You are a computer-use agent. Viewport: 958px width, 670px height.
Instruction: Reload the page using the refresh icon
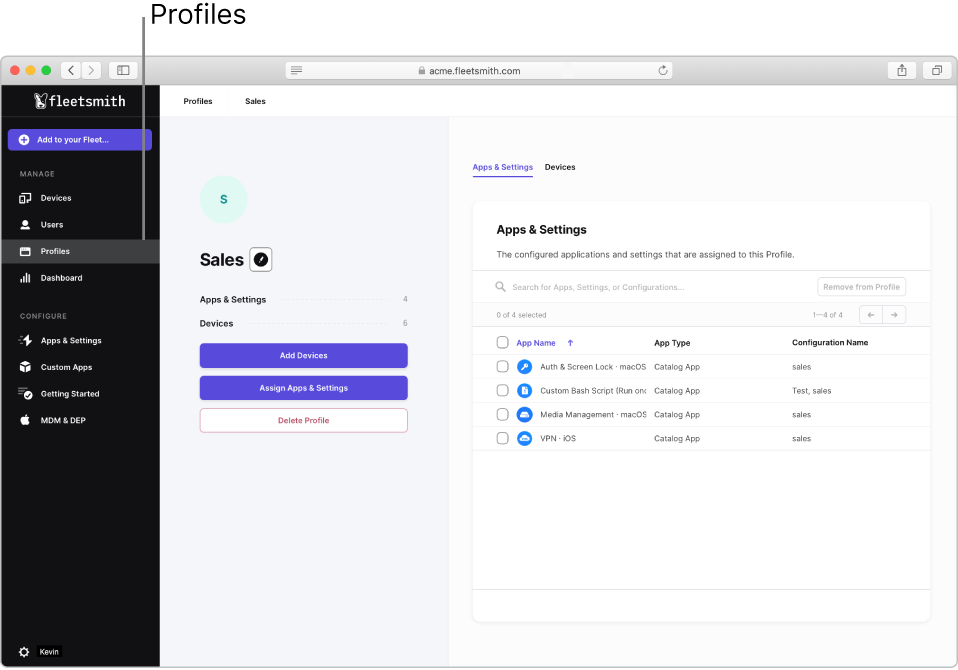coord(662,70)
